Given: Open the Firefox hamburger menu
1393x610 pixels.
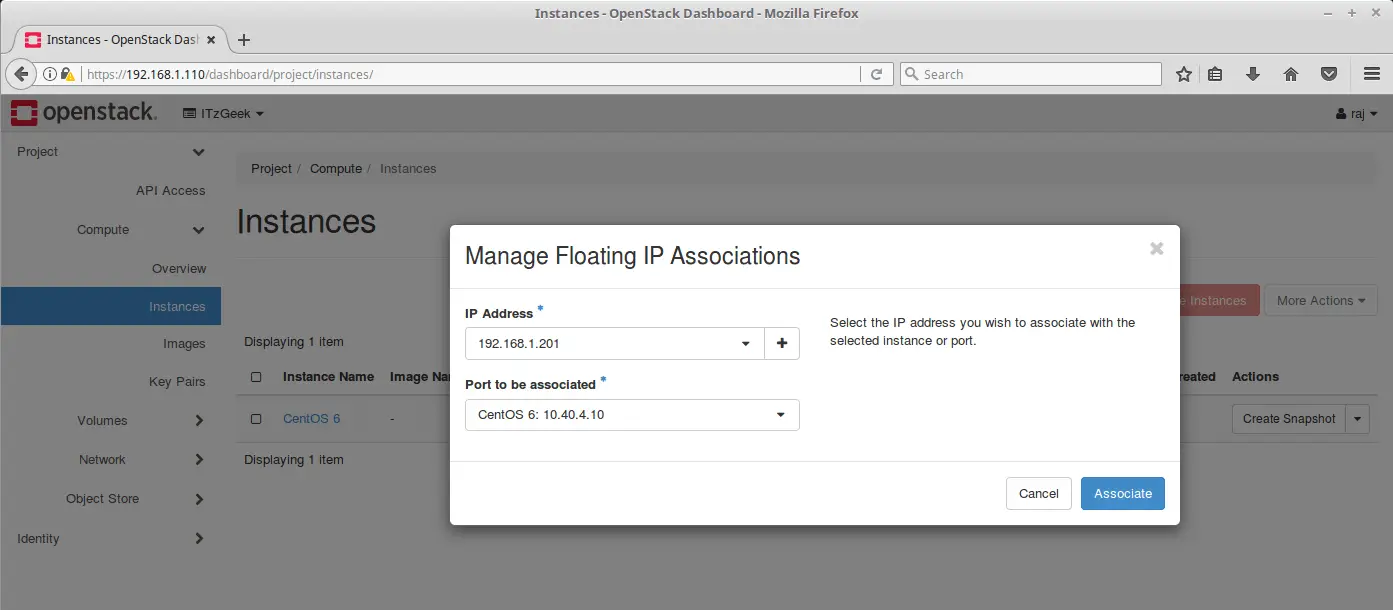Looking at the screenshot, I should (1372, 74).
